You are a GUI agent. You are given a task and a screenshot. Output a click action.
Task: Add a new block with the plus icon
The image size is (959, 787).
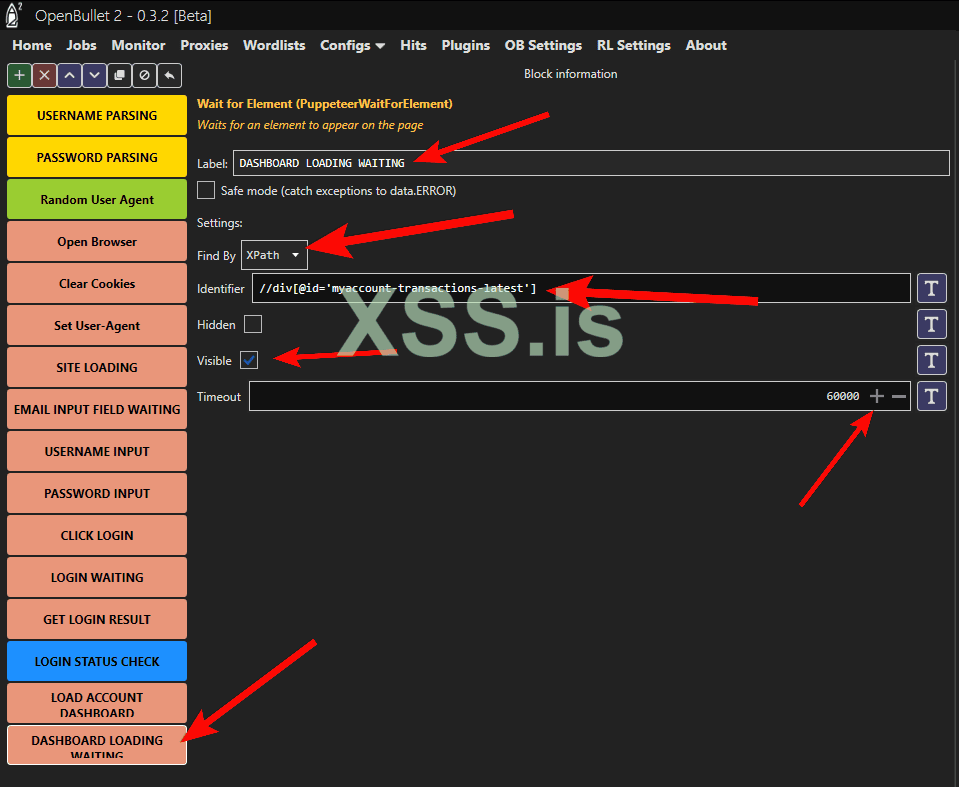tap(20, 76)
